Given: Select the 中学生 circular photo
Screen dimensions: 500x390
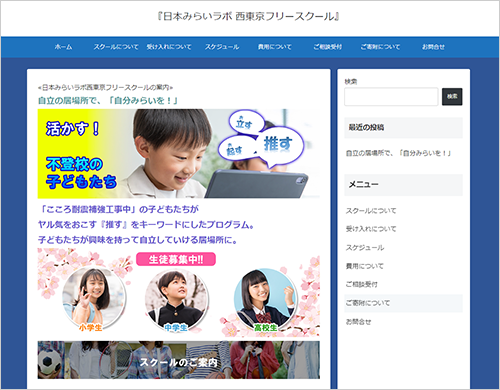Looking at the screenshot, I should tap(177, 300).
